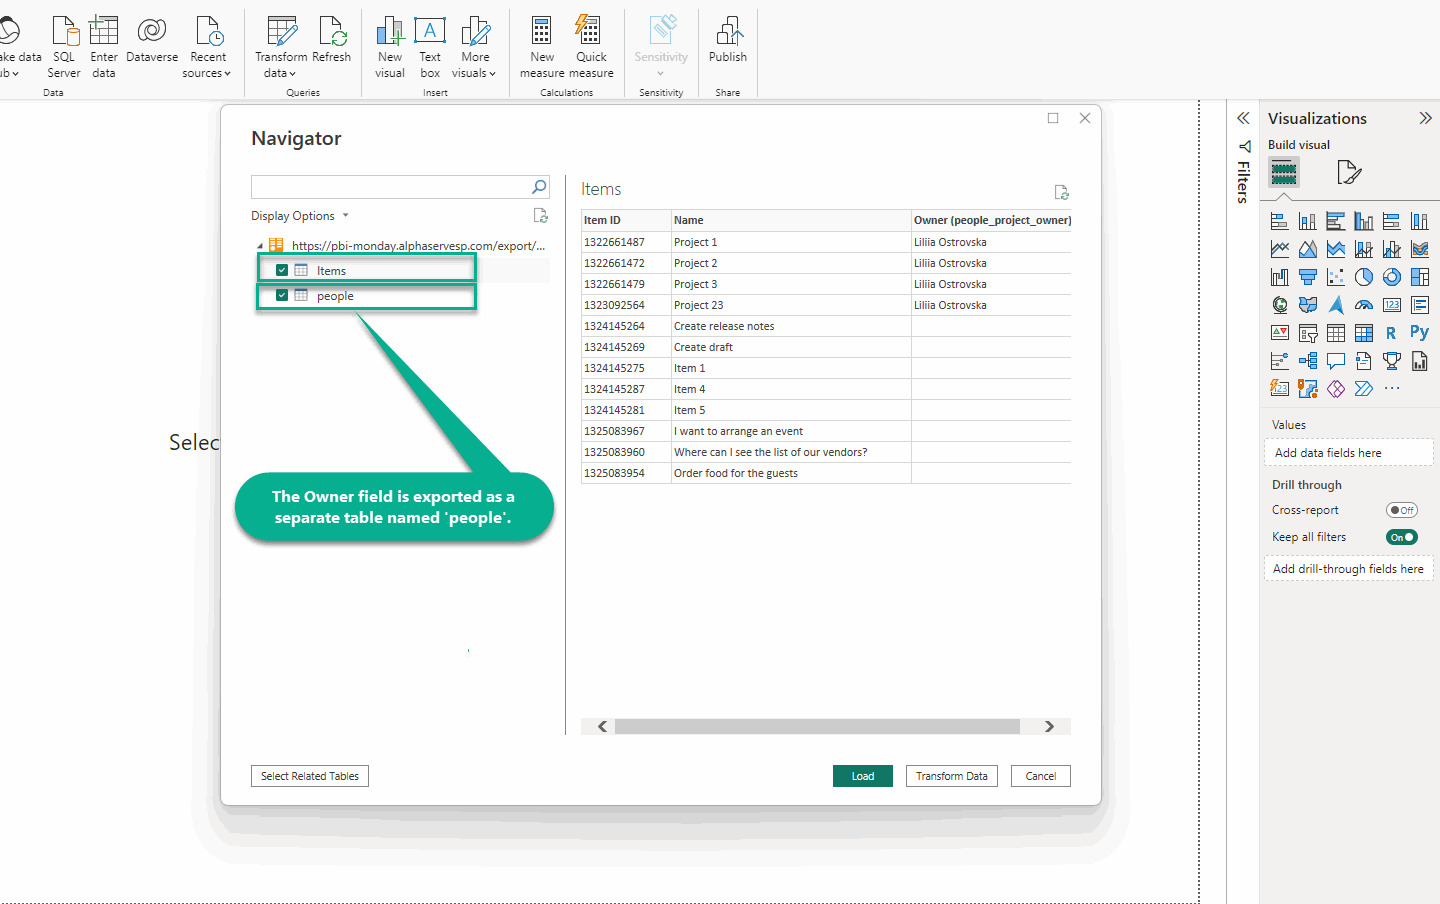Uncheck the Items table checkbox

[282, 270]
